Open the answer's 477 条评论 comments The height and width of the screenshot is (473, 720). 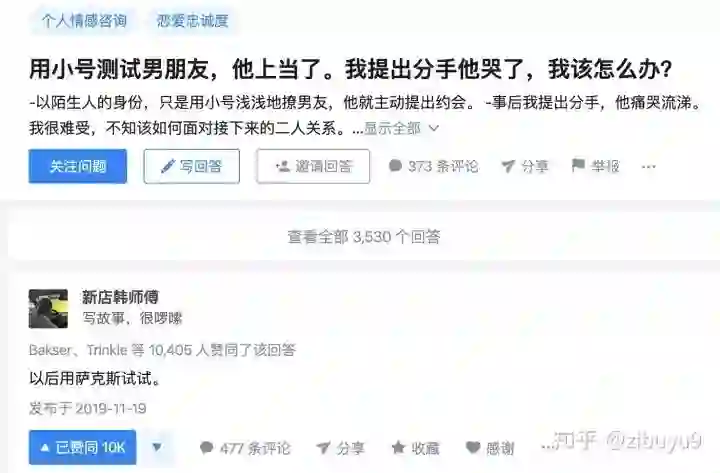(x=245, y=448)
